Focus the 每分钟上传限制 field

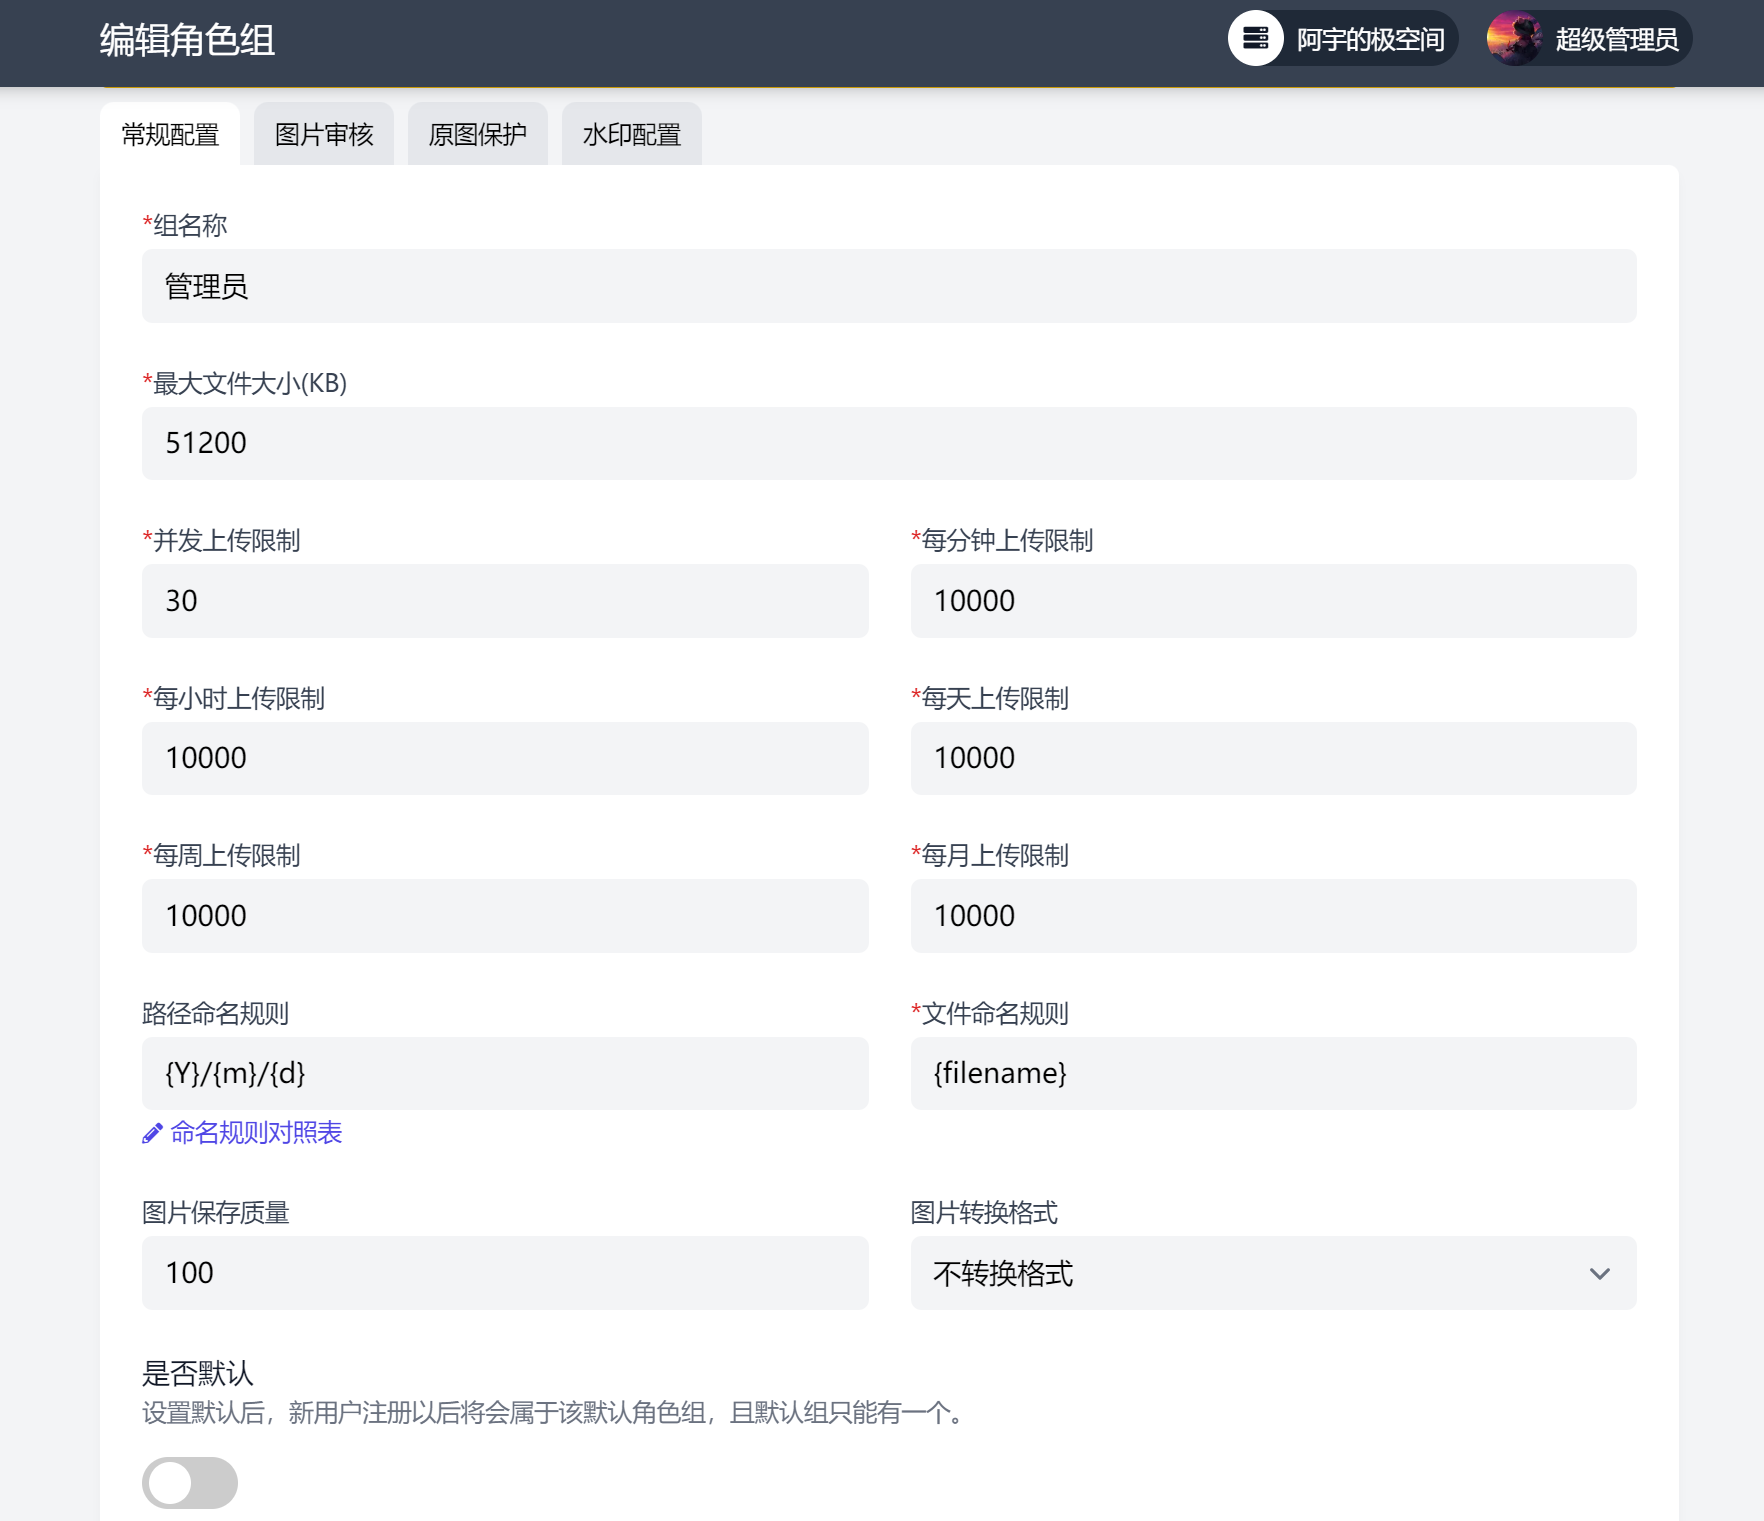coord(1272,601)
